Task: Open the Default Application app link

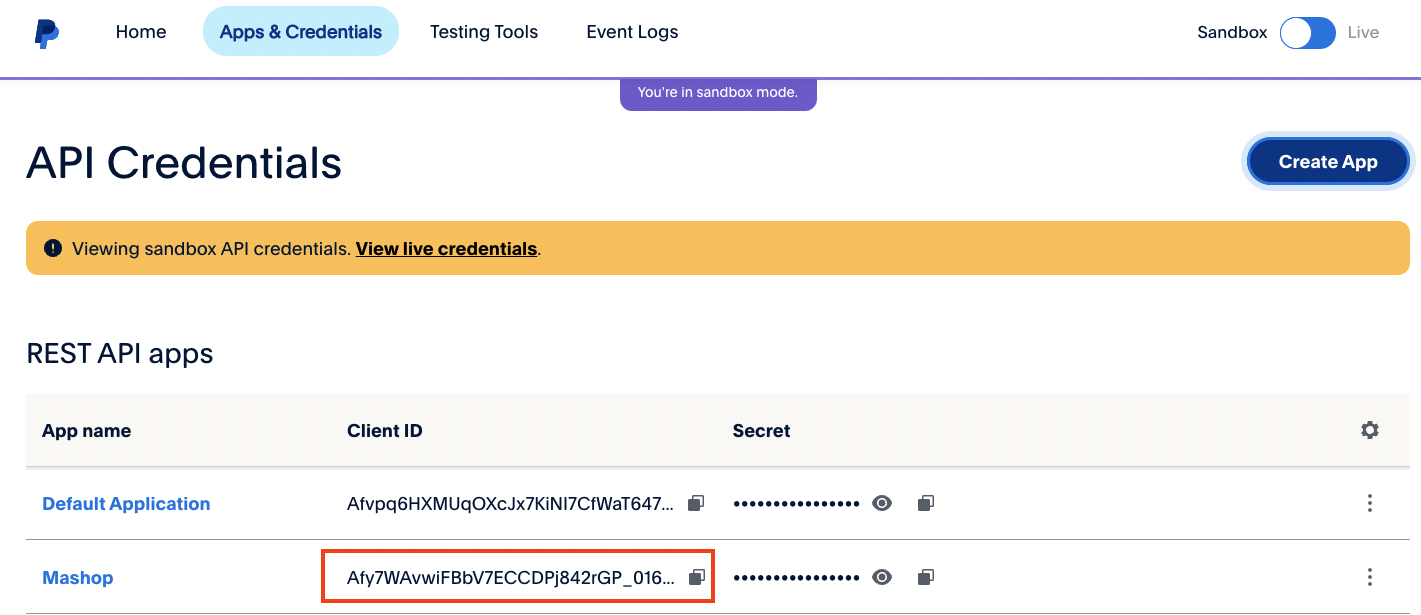Action: point(126,504)
